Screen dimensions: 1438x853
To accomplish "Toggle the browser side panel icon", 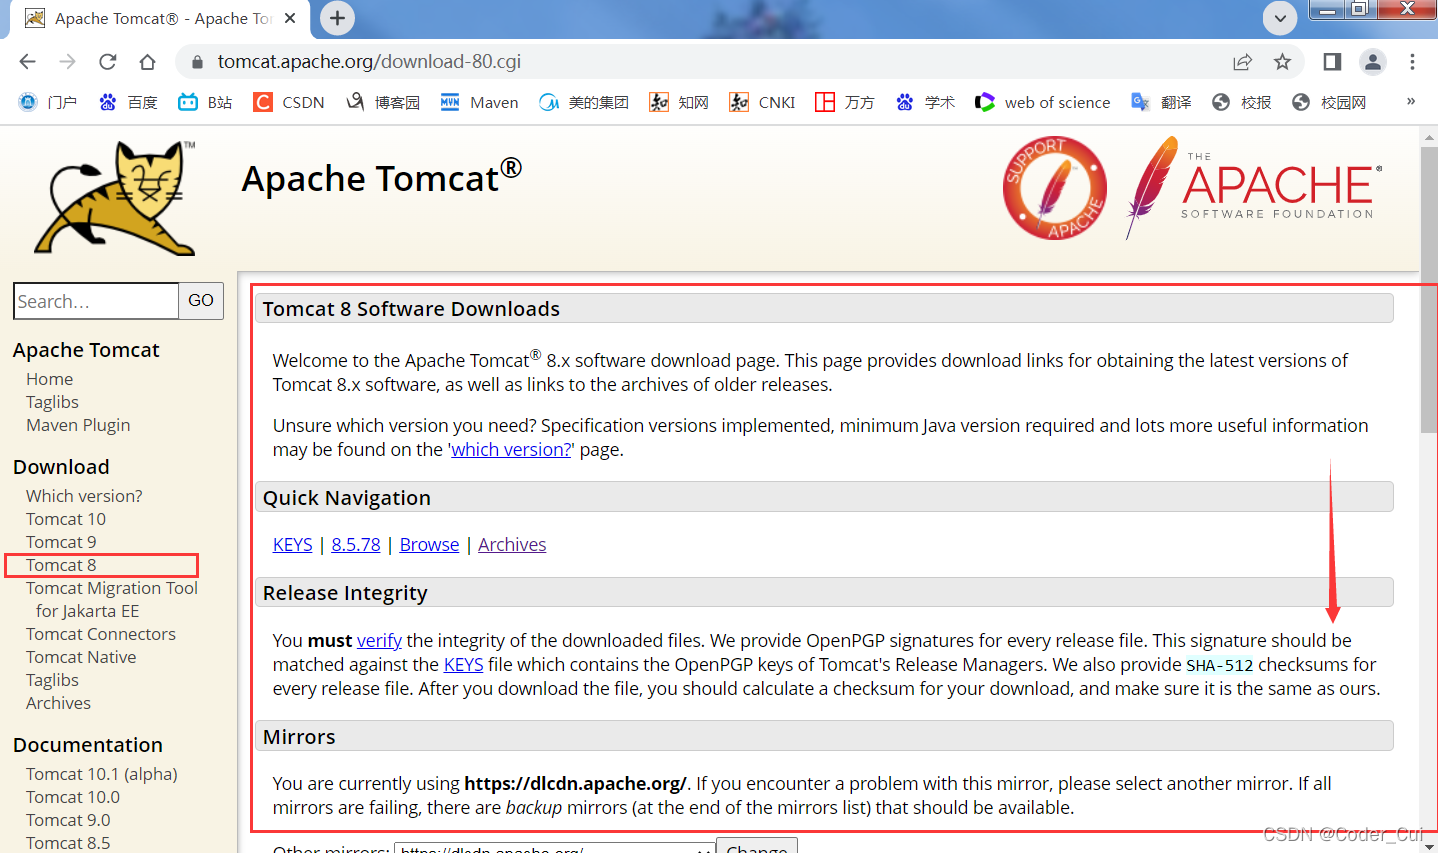I will pyautogui.click(x=1332, y=62).
